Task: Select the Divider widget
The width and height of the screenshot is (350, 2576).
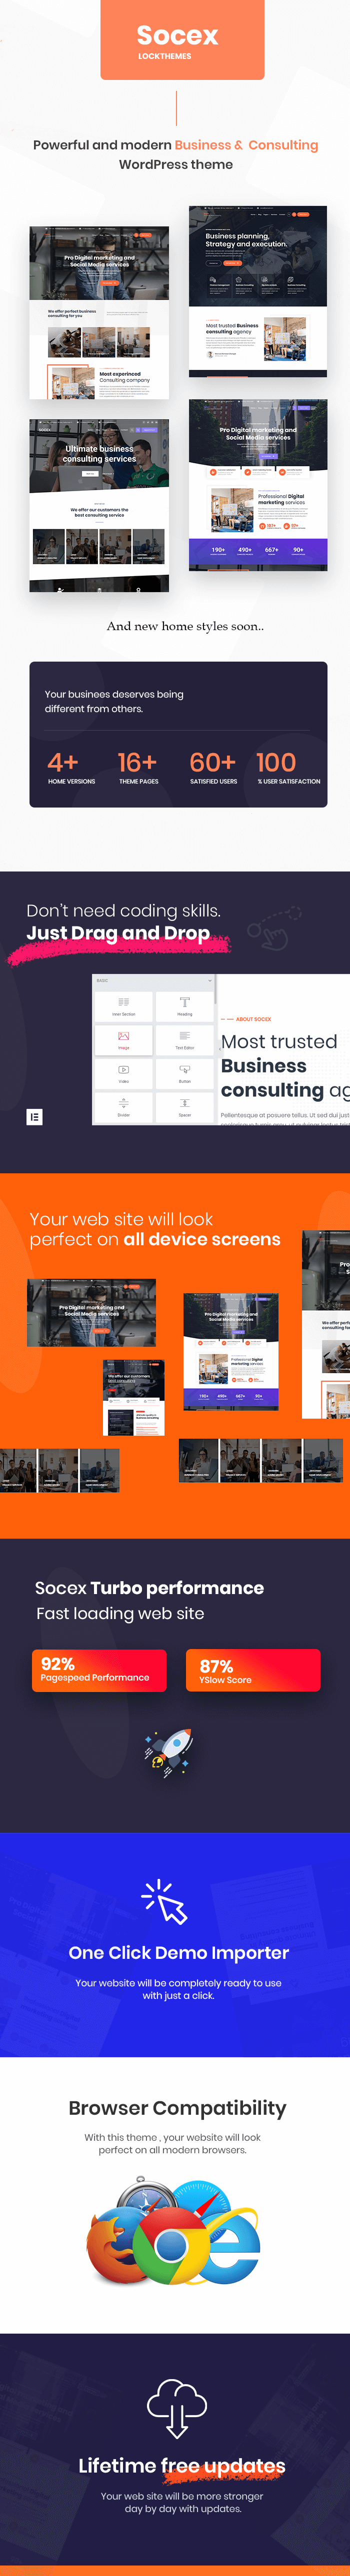Action: pos(123,1107)
